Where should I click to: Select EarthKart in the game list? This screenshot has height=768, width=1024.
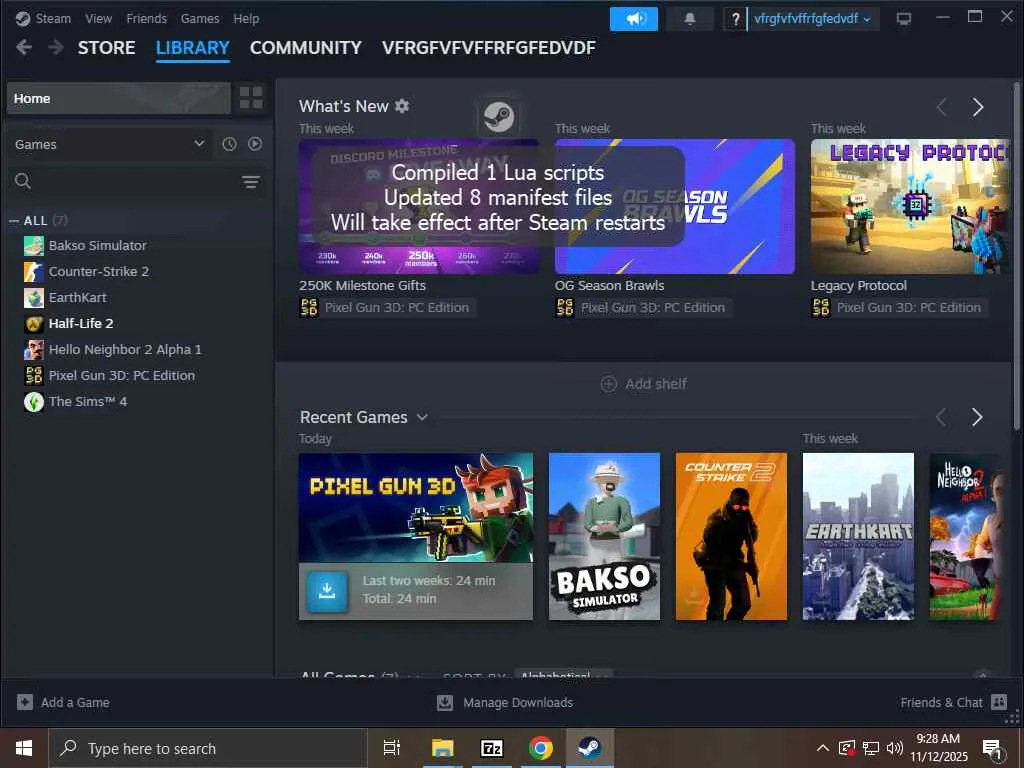click(77, 298)
